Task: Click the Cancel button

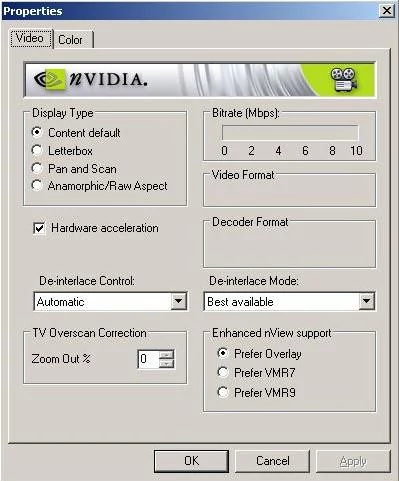Action: 273,461
